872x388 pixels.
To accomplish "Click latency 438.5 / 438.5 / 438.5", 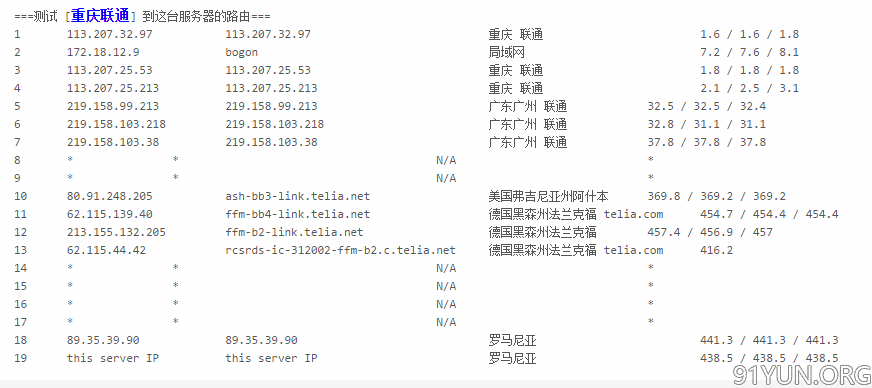I will [769, 358].
